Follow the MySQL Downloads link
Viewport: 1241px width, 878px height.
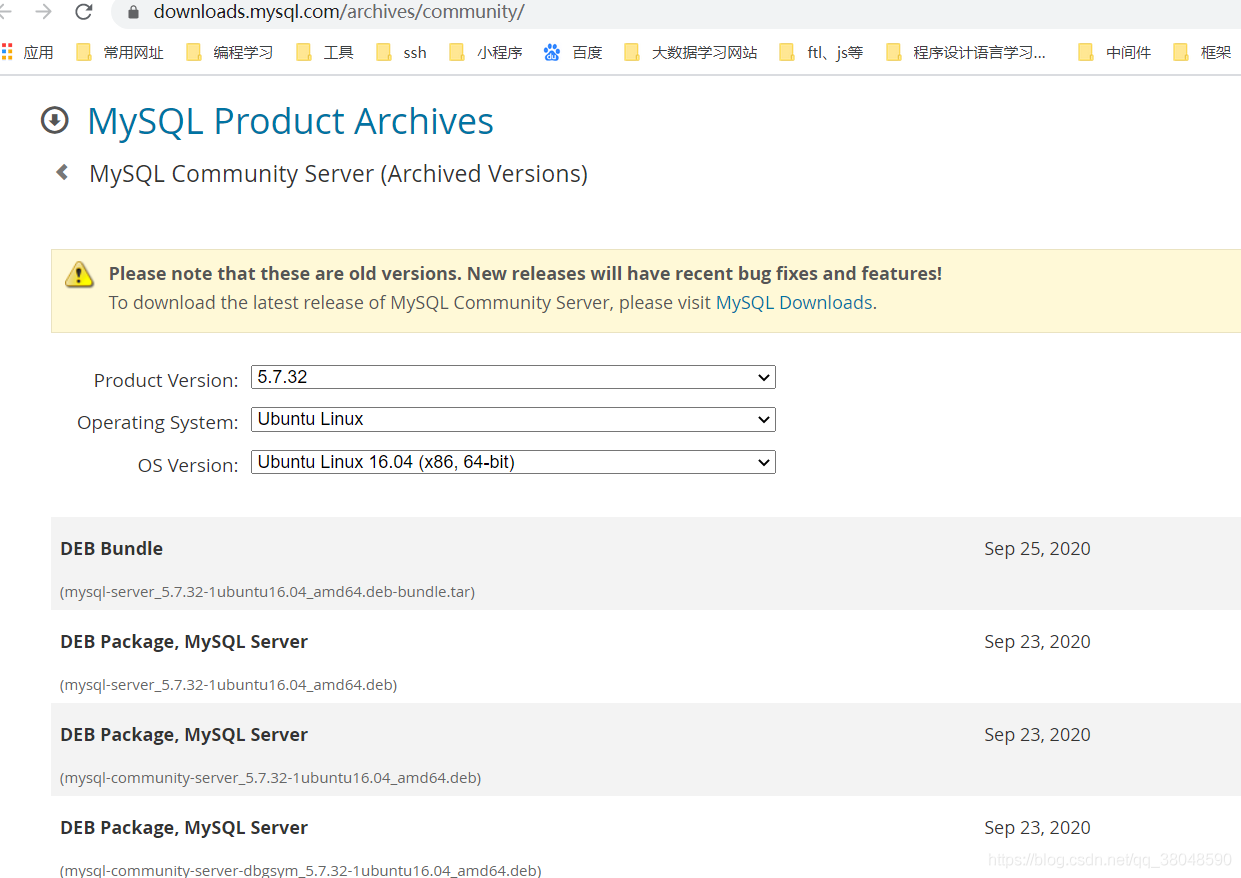click(794, 302)
